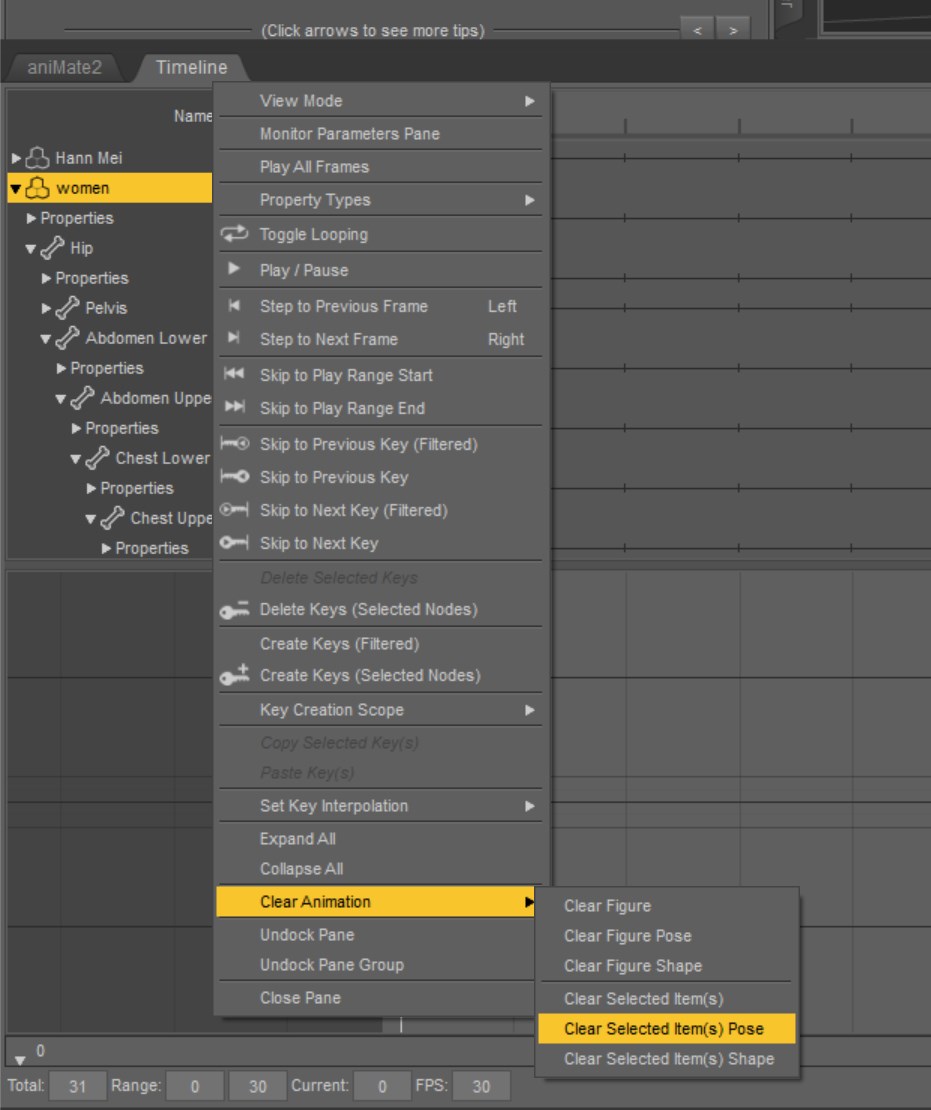Click the FPS value field
The image size is (931, 1110).
(481, 1086)
